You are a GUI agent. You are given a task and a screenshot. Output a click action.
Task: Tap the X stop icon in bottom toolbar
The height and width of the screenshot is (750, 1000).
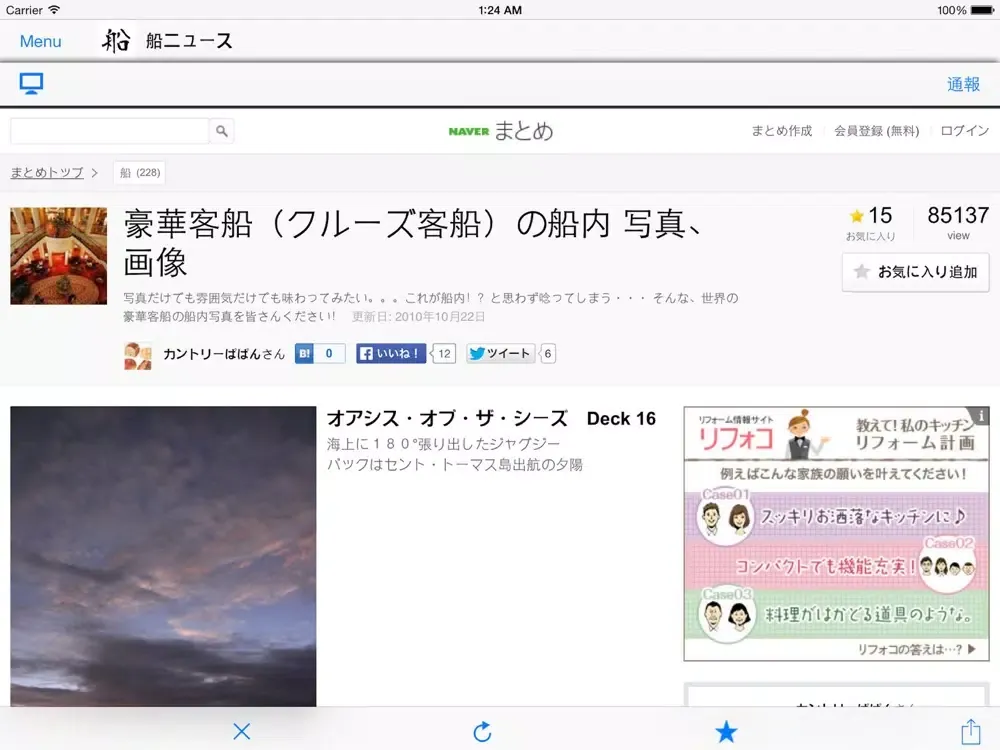[x=241, y=731]
